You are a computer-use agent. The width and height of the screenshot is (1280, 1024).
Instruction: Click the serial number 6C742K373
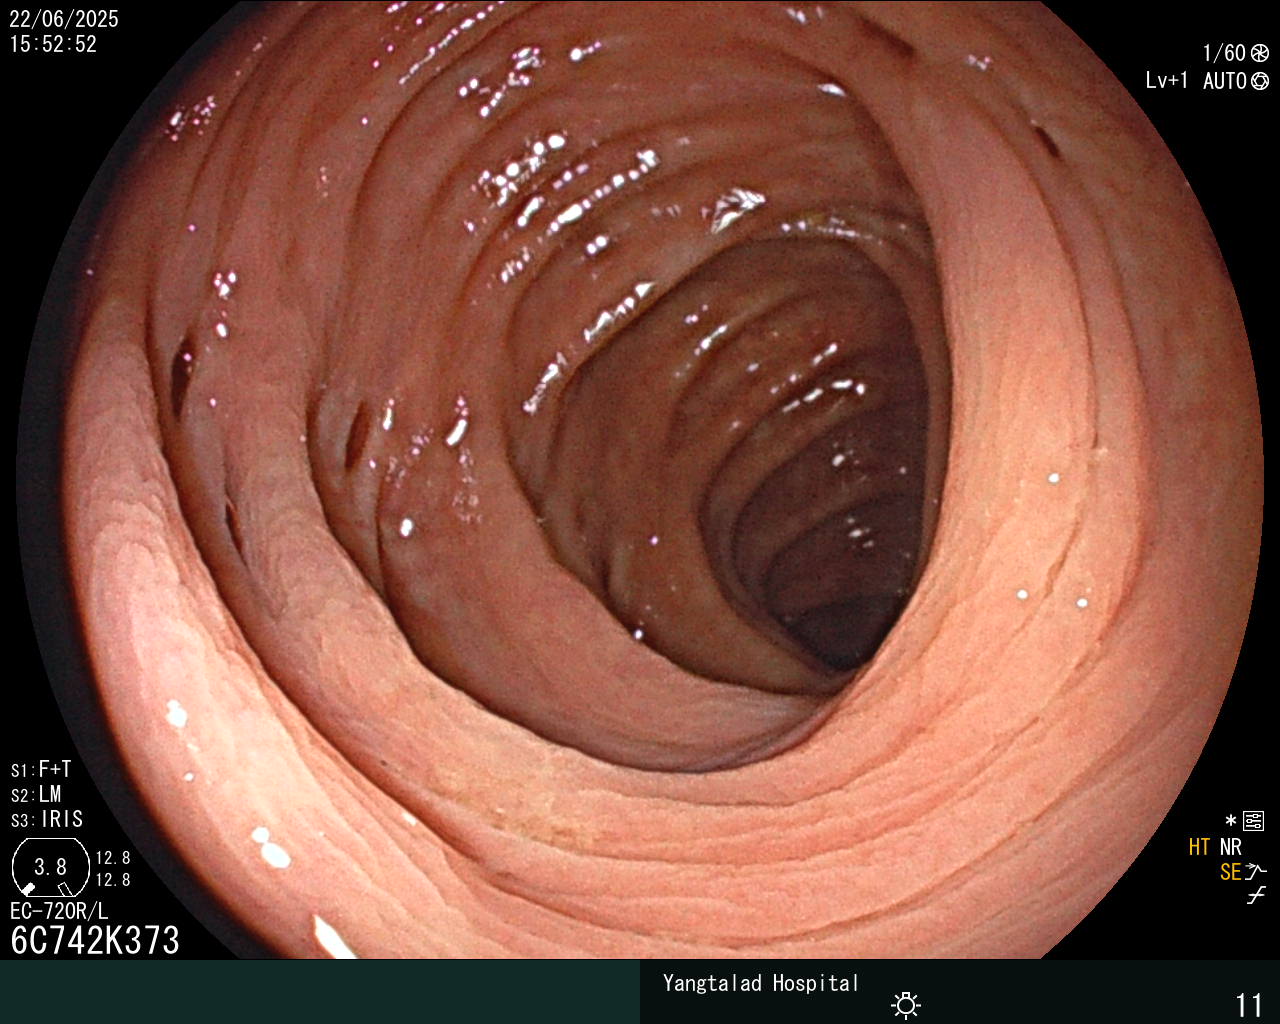click(x=95, y=940)
